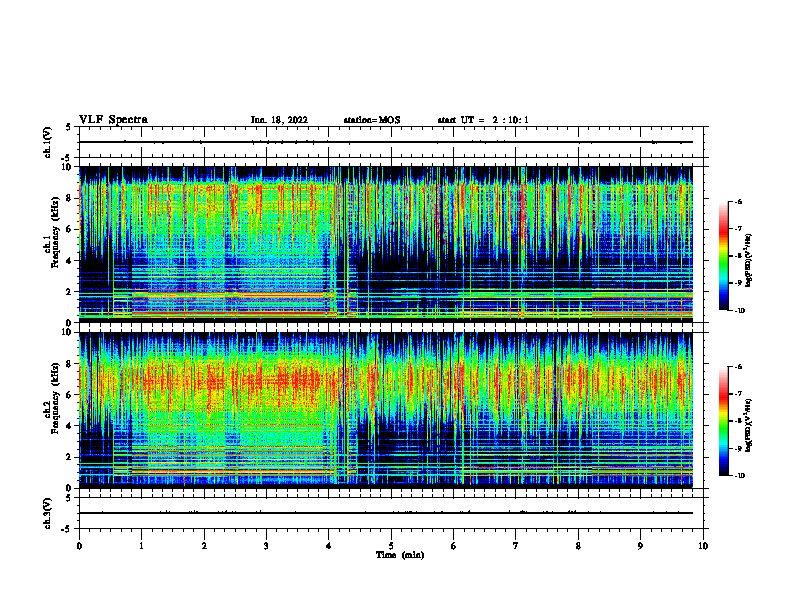Viewport: 792px width, 612px height.
Task: Click the "VLF Spectra" plot title
Action: (113, 120)
